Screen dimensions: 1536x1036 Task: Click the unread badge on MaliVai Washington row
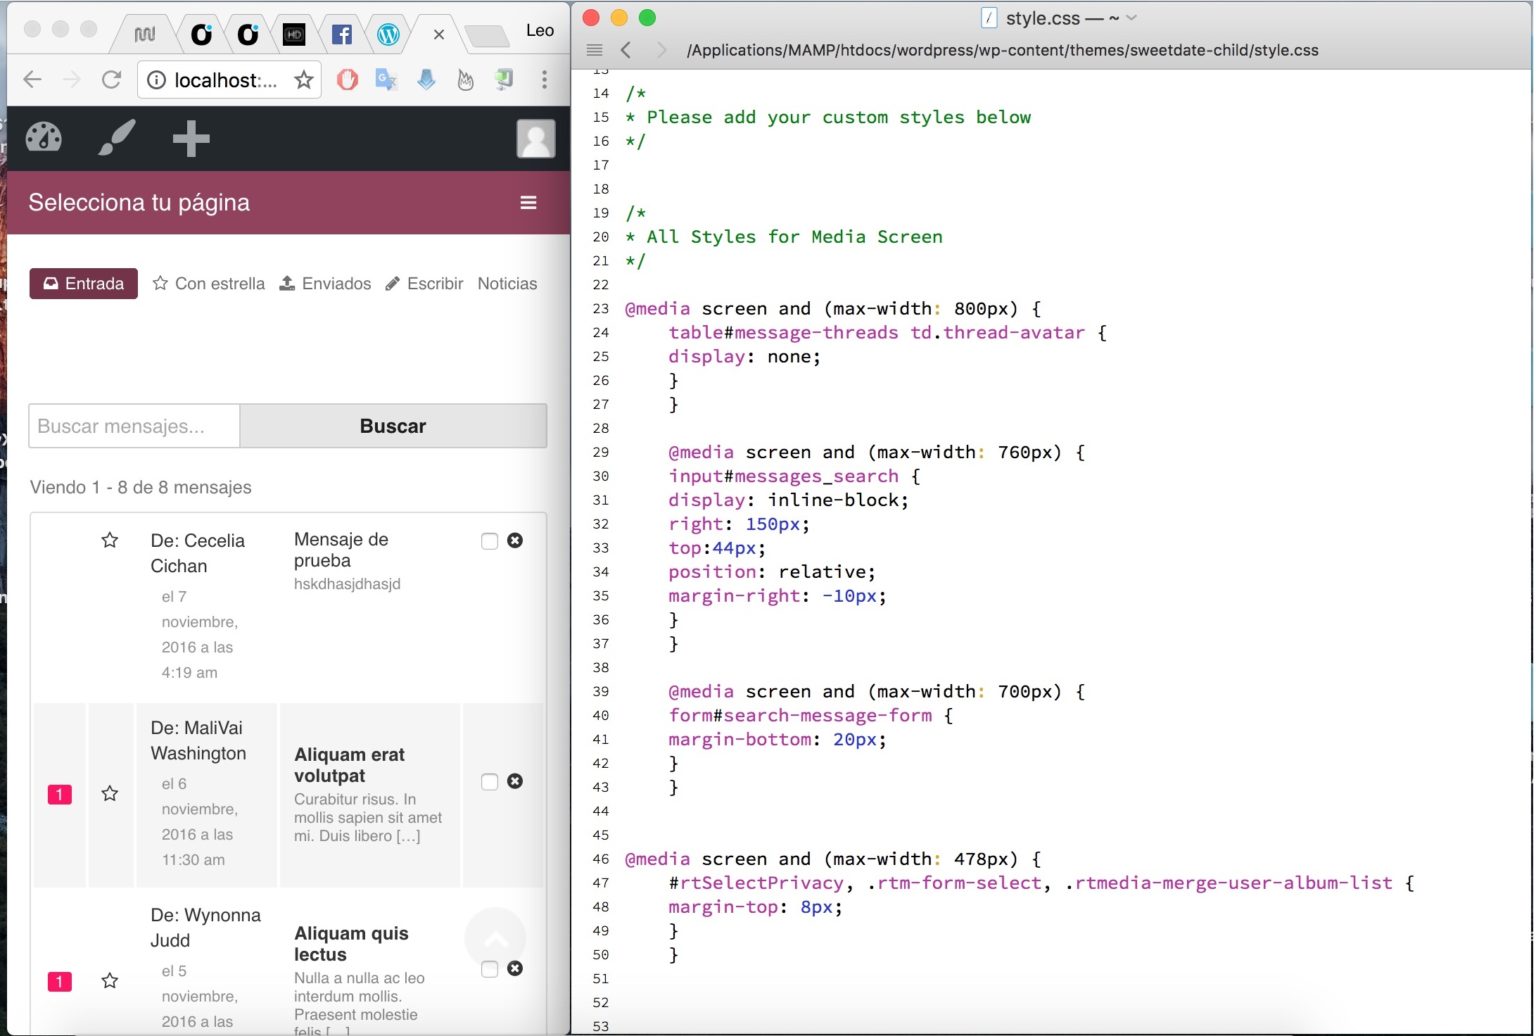pos(60,794)
